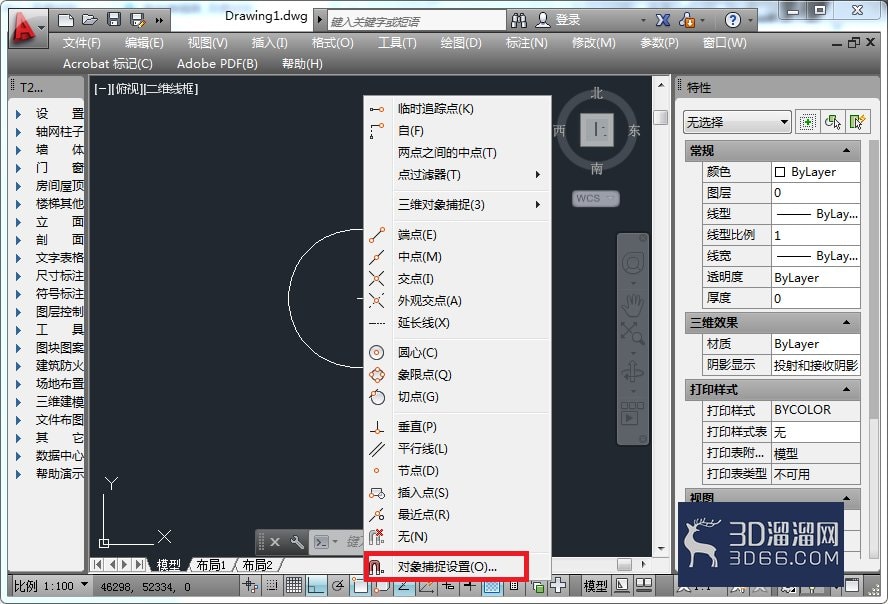Click the ViewCube top face
Screen dimensions: 888x604
pyautogui.click(x=596, y=130)
